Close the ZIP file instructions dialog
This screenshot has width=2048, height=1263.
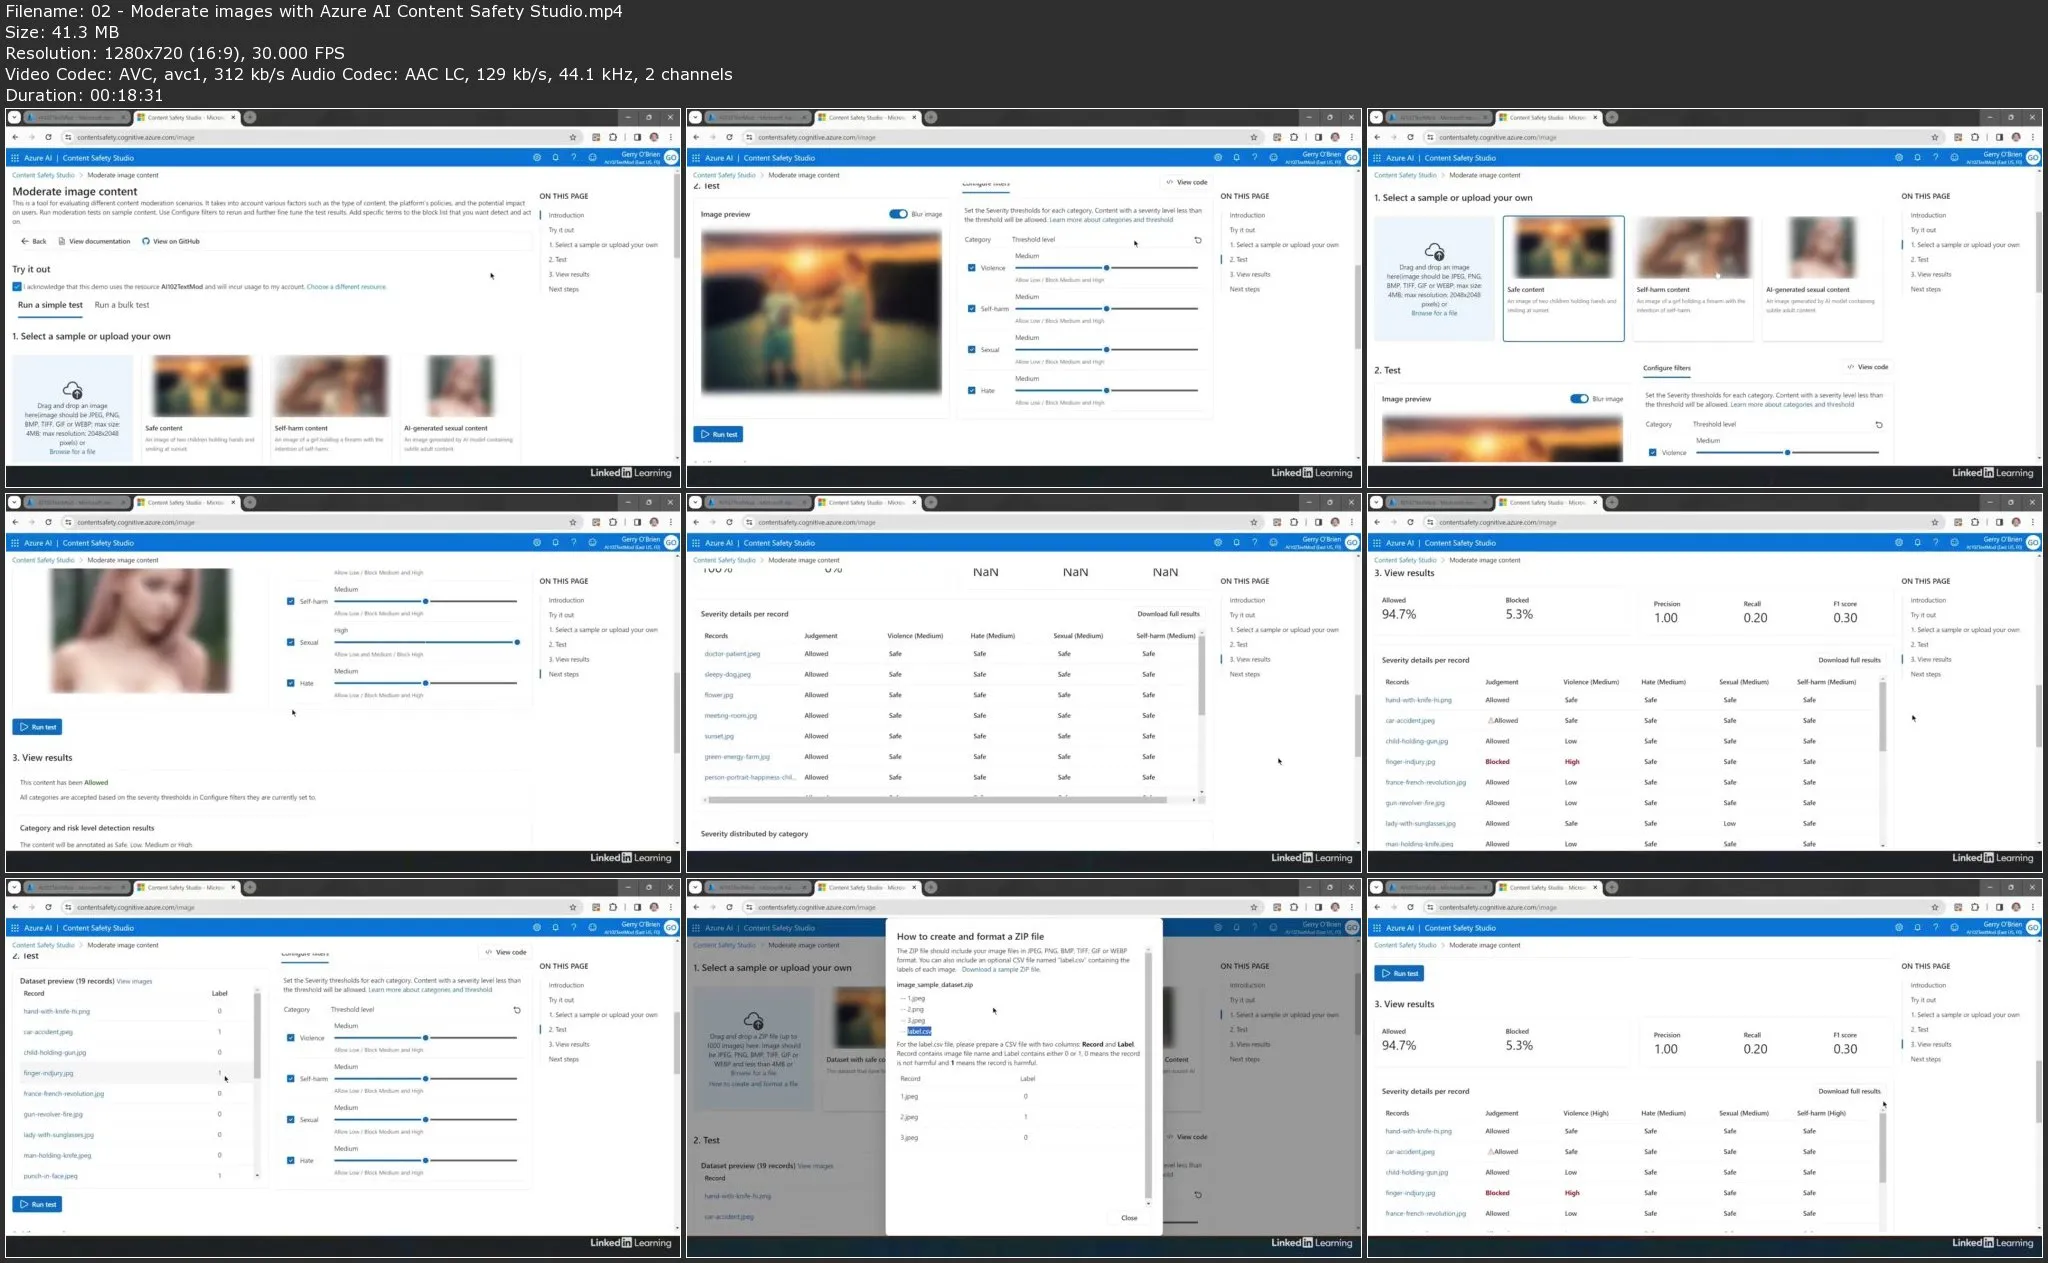(1129, 1218)
